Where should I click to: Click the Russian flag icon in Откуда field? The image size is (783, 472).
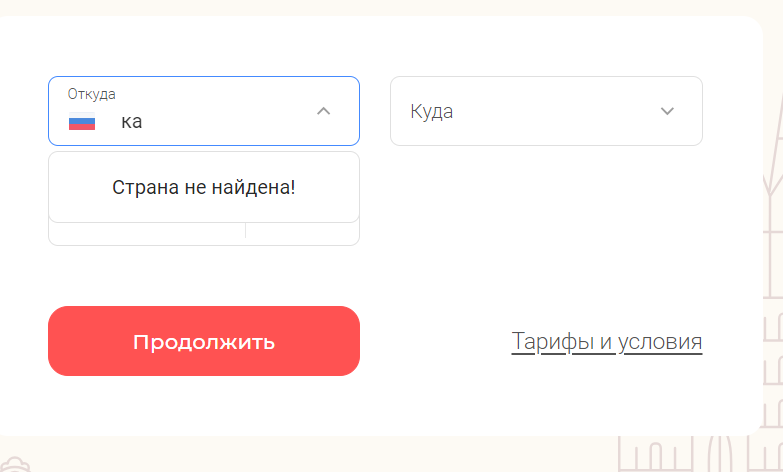(82, 121)
